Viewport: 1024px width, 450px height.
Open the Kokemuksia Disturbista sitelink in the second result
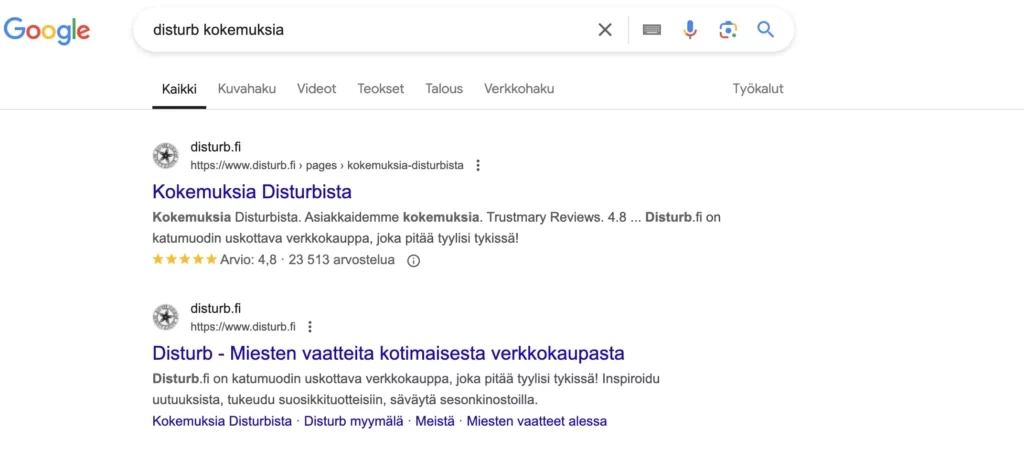222,421
